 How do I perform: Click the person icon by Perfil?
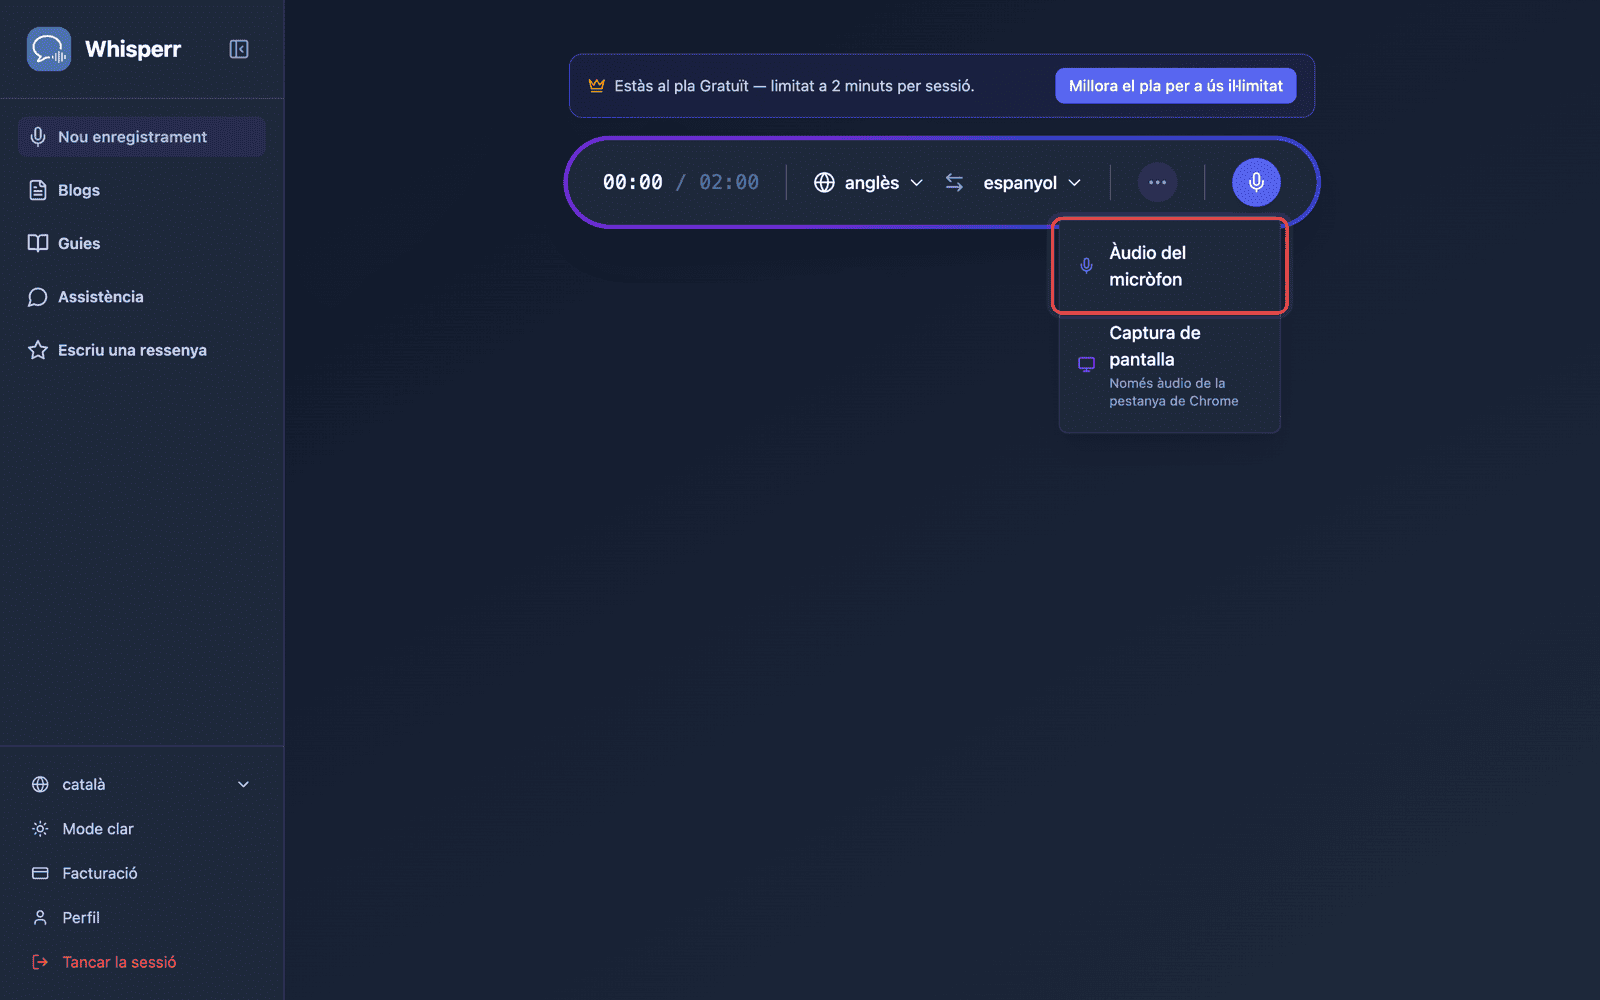[x=40, y=918]
